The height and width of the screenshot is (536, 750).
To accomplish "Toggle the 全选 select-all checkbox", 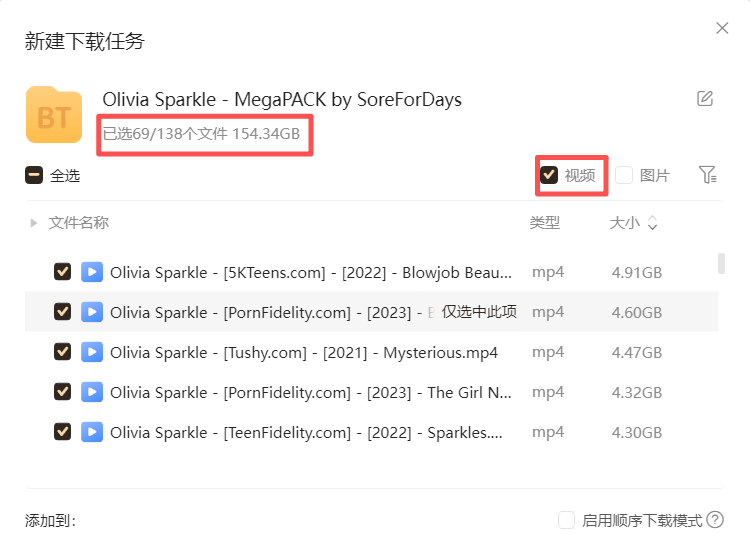I will tap(34, 175).
